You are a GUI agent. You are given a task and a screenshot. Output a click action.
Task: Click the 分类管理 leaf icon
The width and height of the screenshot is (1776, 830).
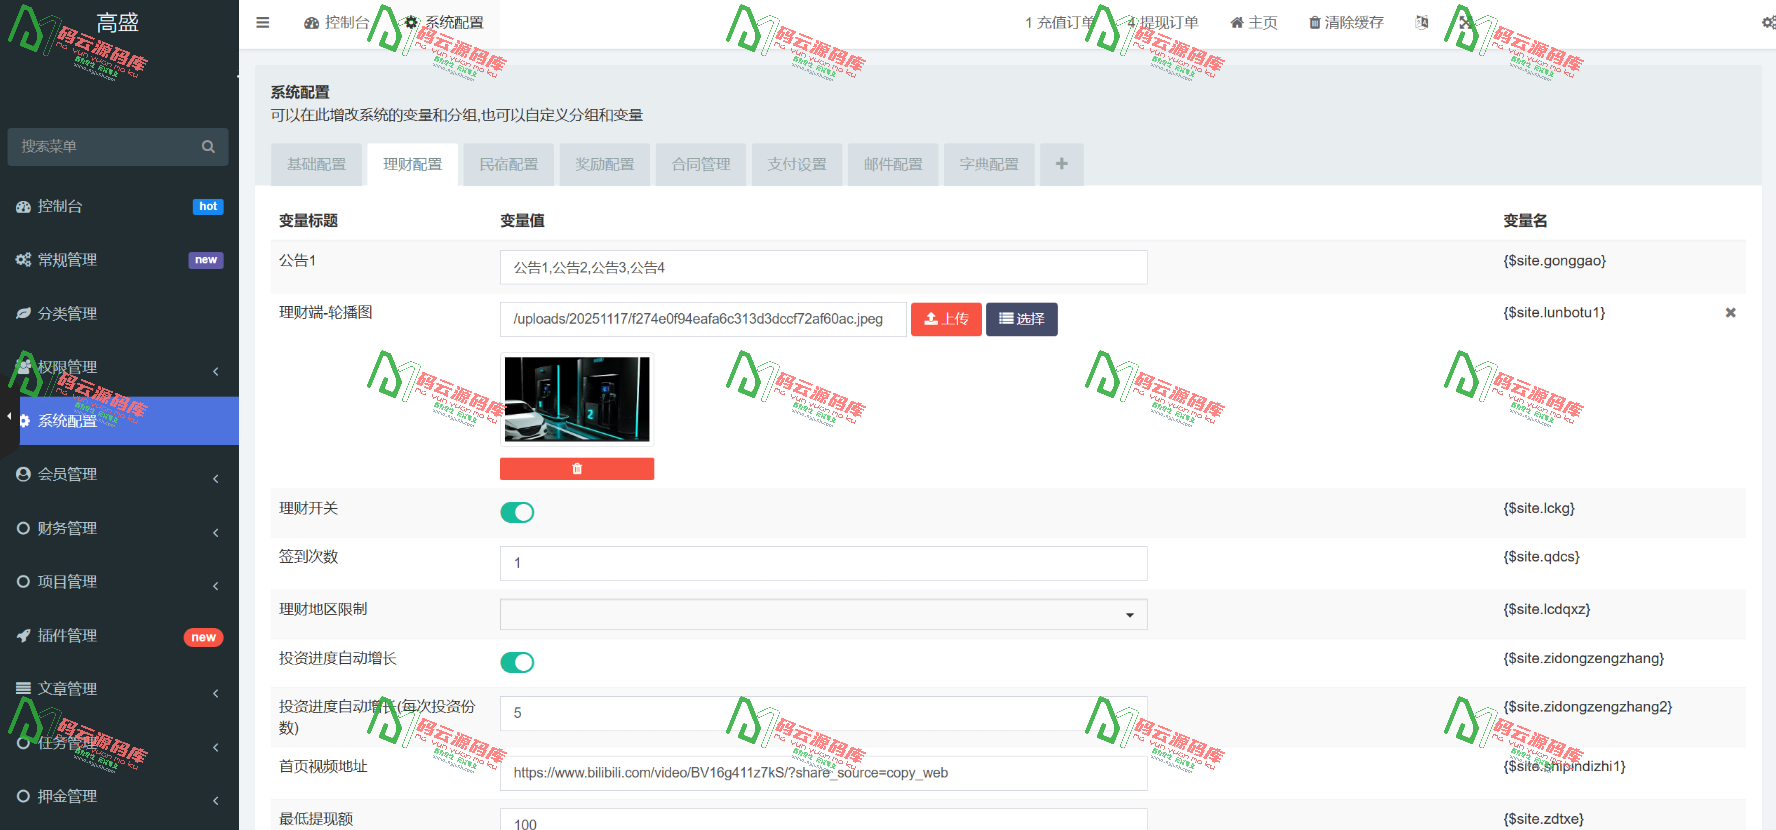23,313
